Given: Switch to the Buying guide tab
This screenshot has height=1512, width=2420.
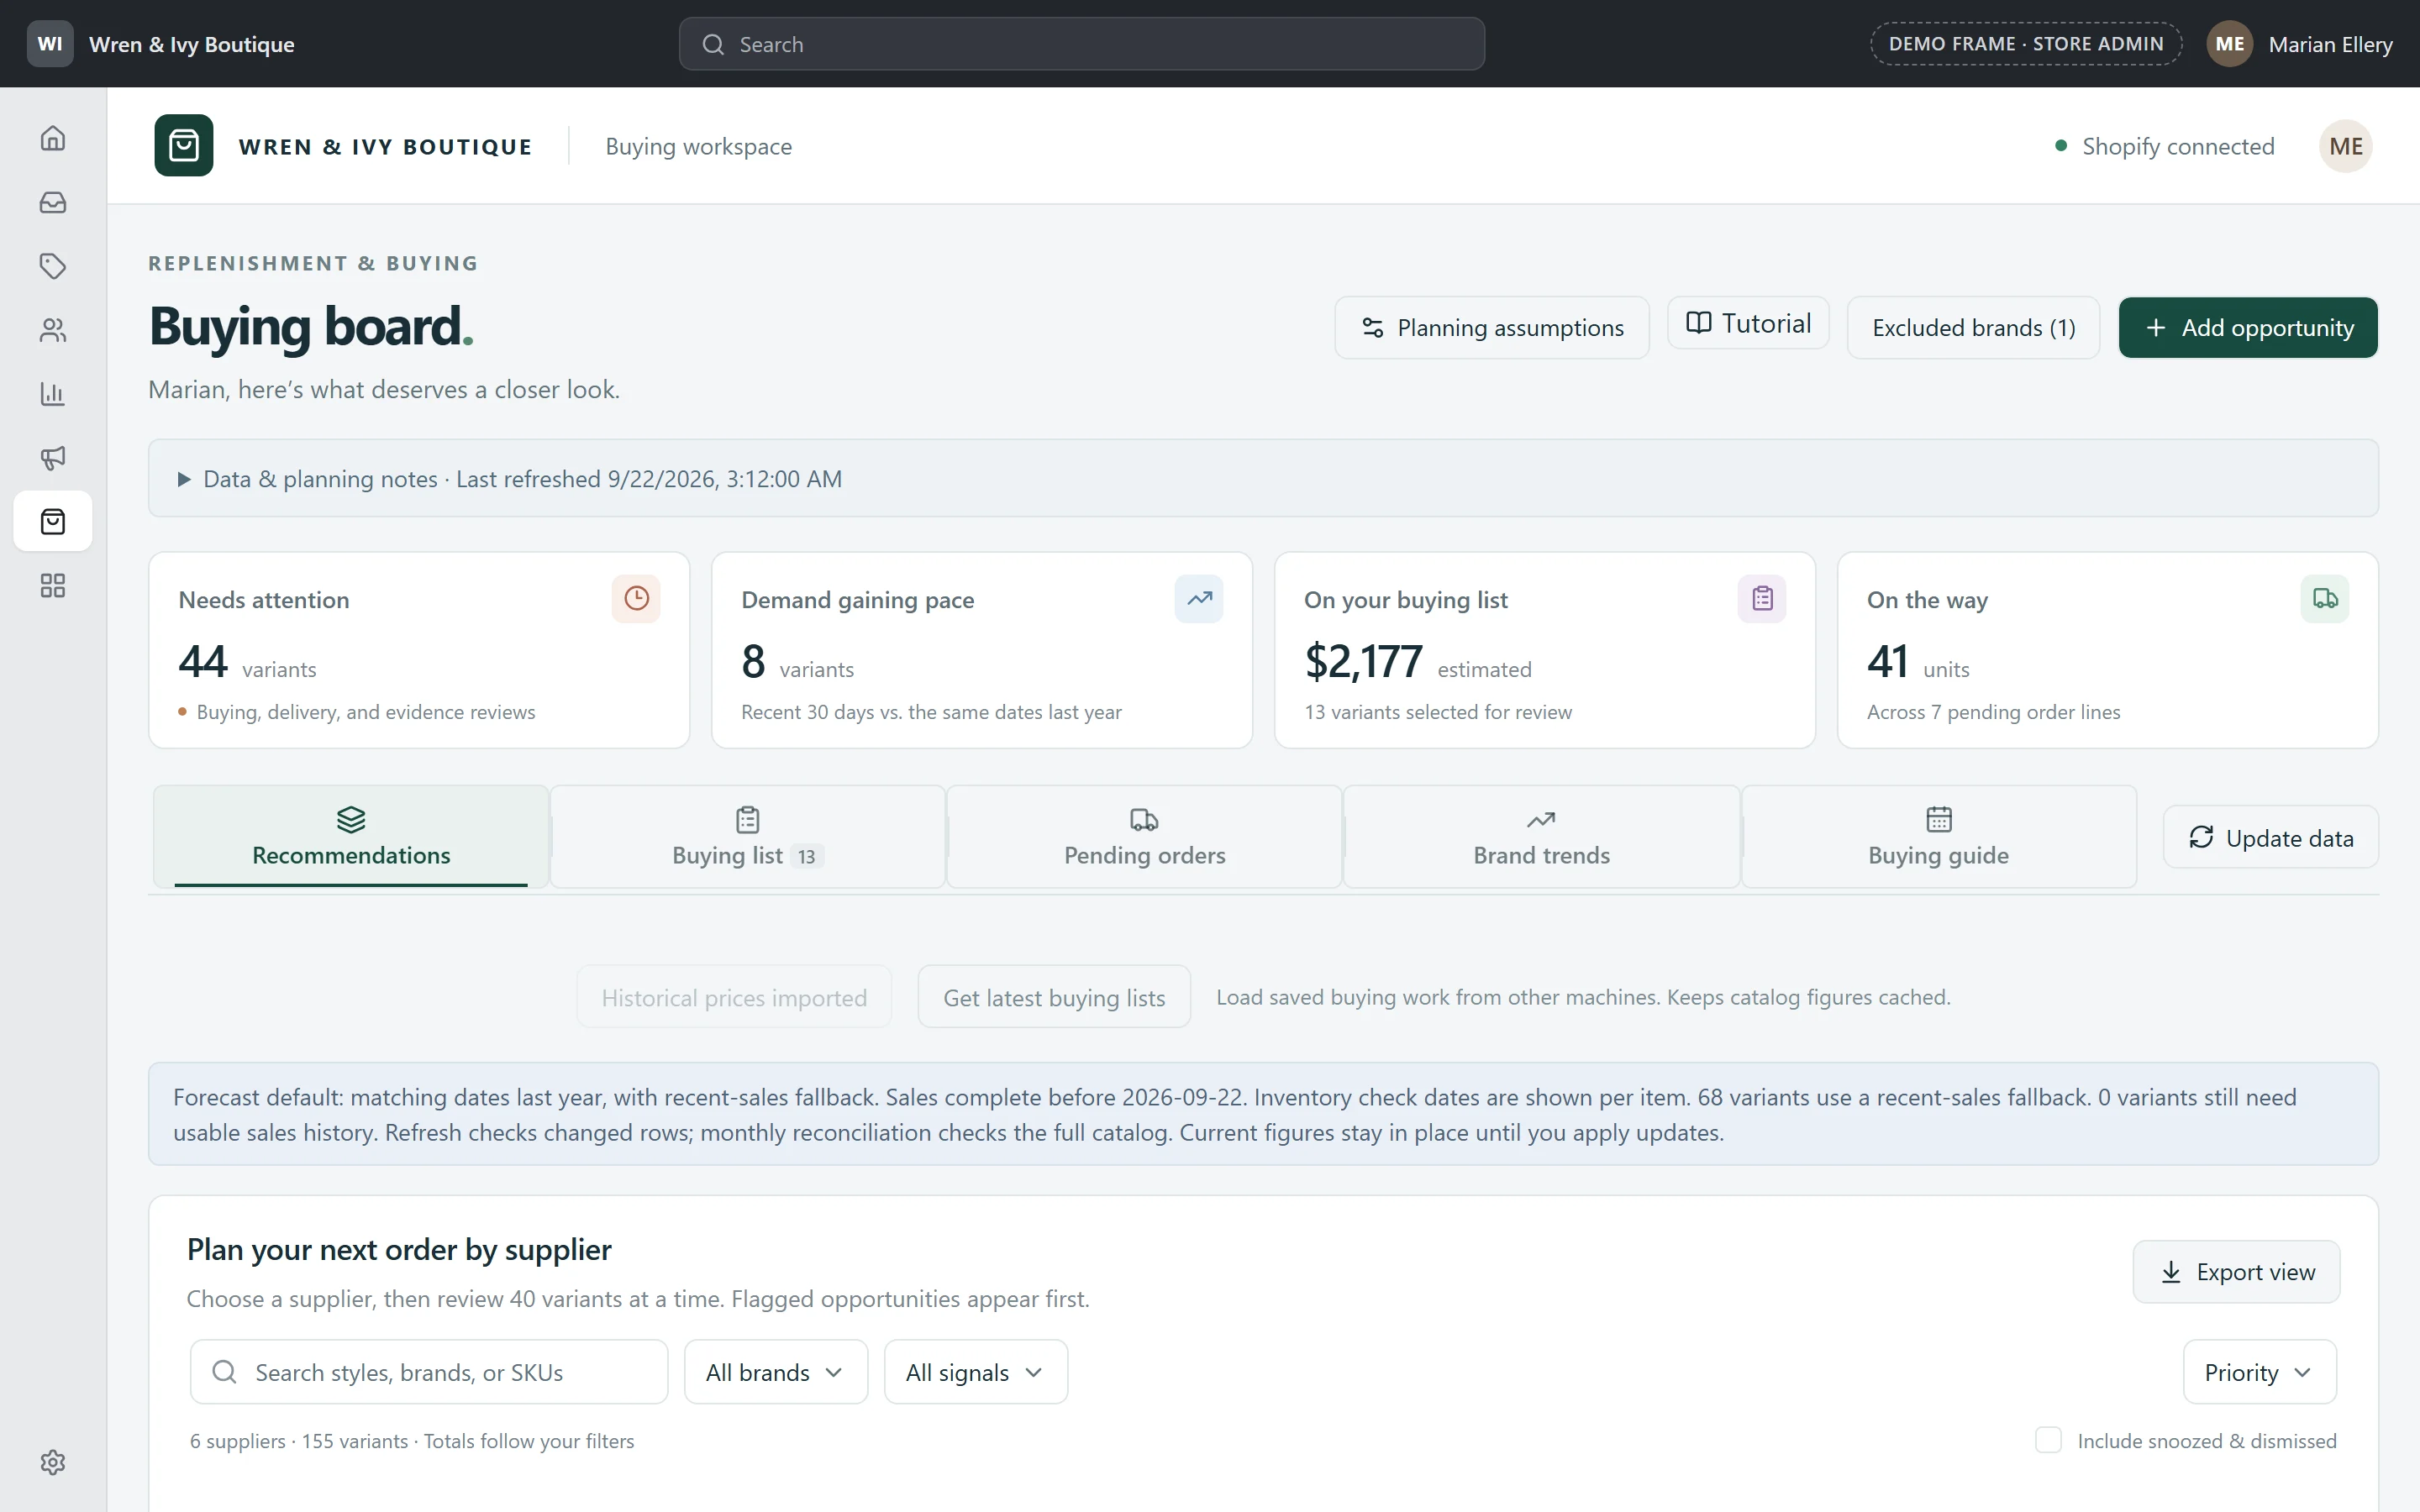Looking at the screenshot, I should point(1938,837).
